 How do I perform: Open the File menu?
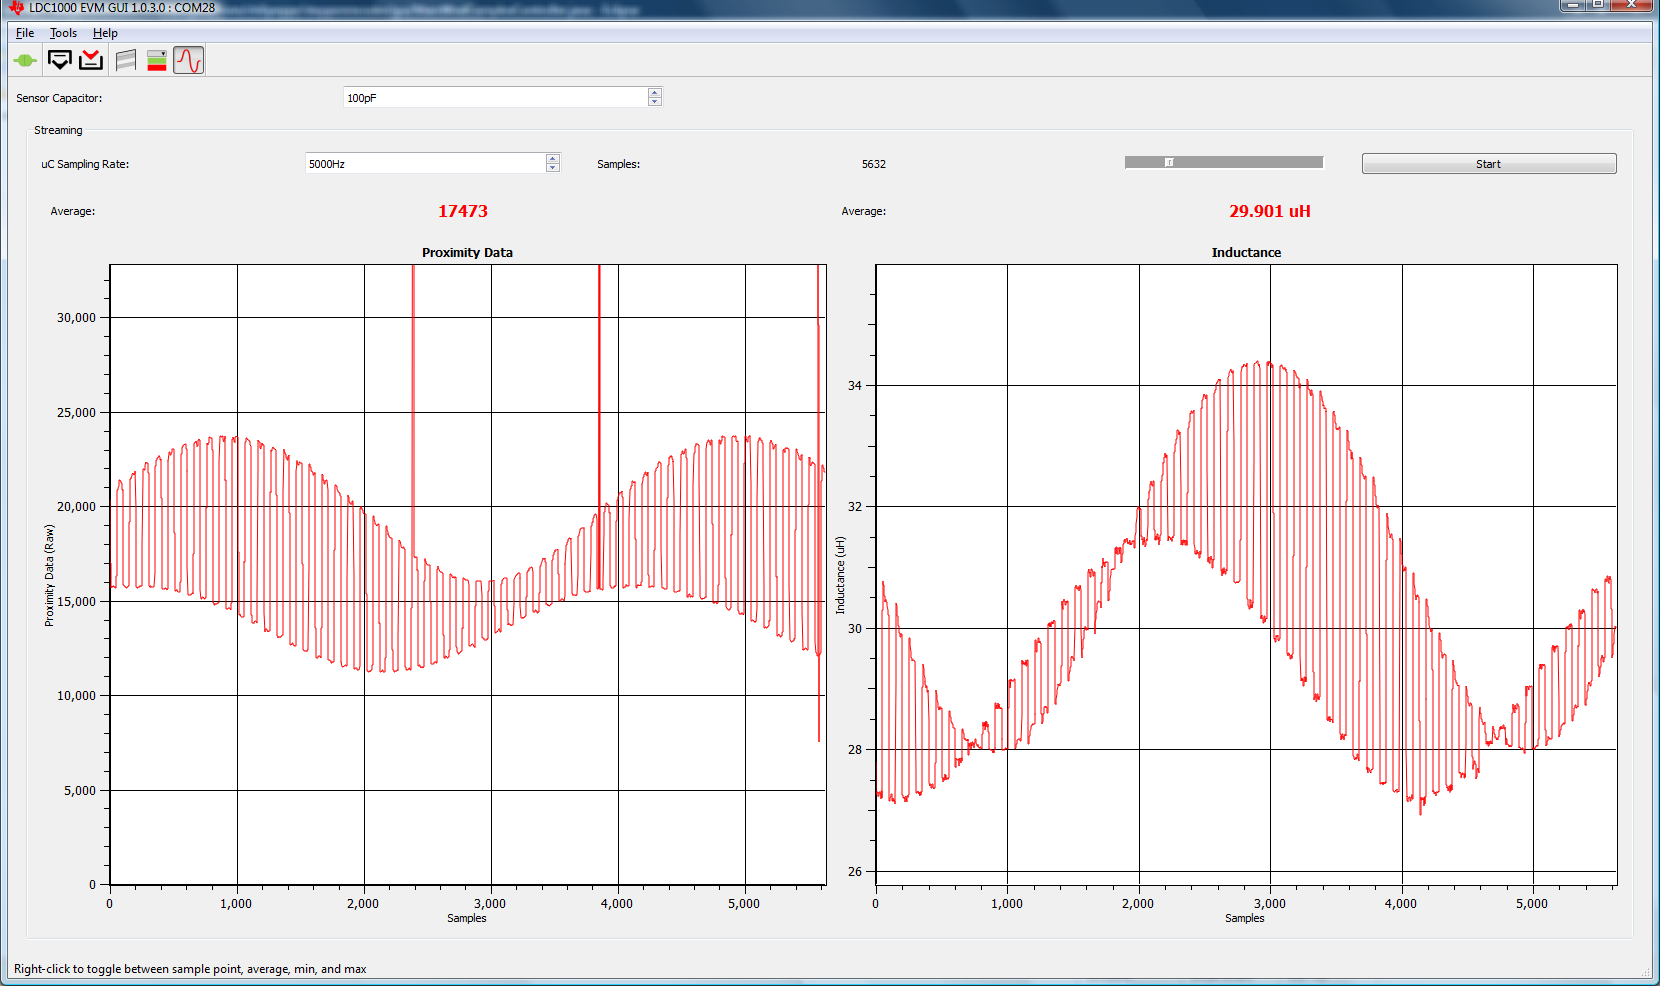tap(25, 33)
